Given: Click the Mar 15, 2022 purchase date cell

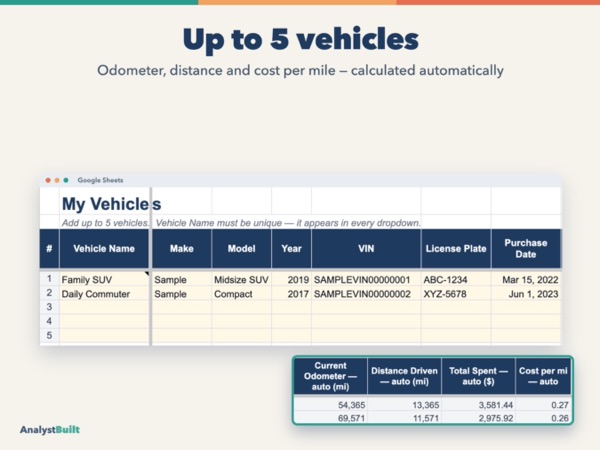Looking at the screenshot, I should pos(526,280).
